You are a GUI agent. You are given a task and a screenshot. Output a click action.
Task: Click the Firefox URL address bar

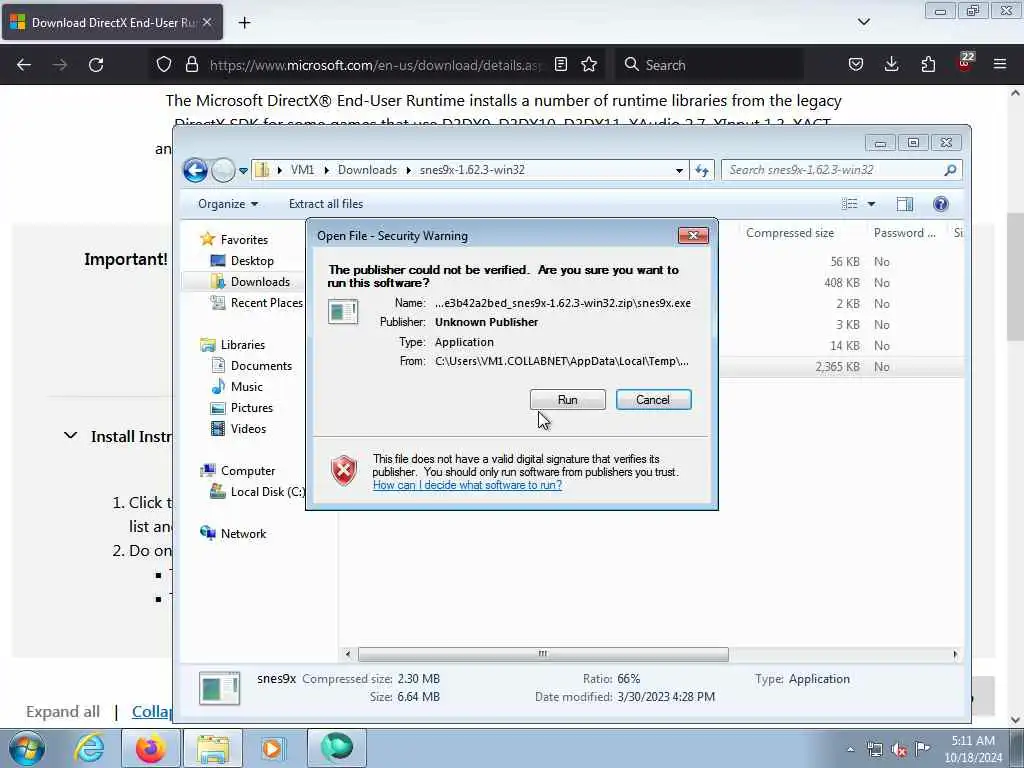pyautogui.click(x=376, y=65)
